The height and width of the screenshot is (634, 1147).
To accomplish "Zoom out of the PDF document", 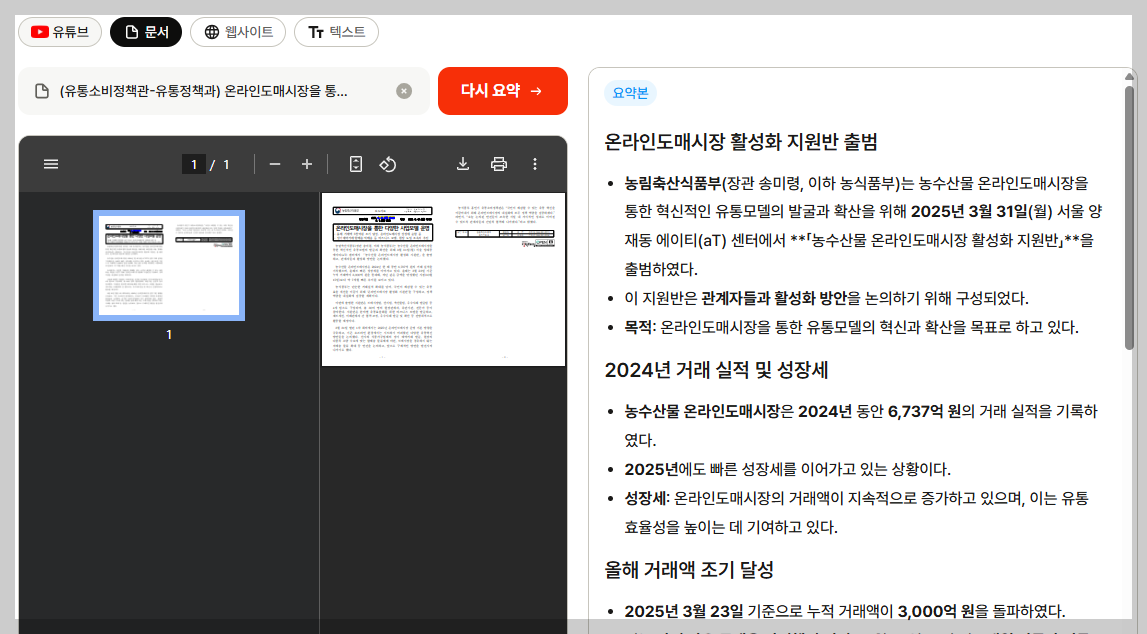I will click(x=275, y=163).
